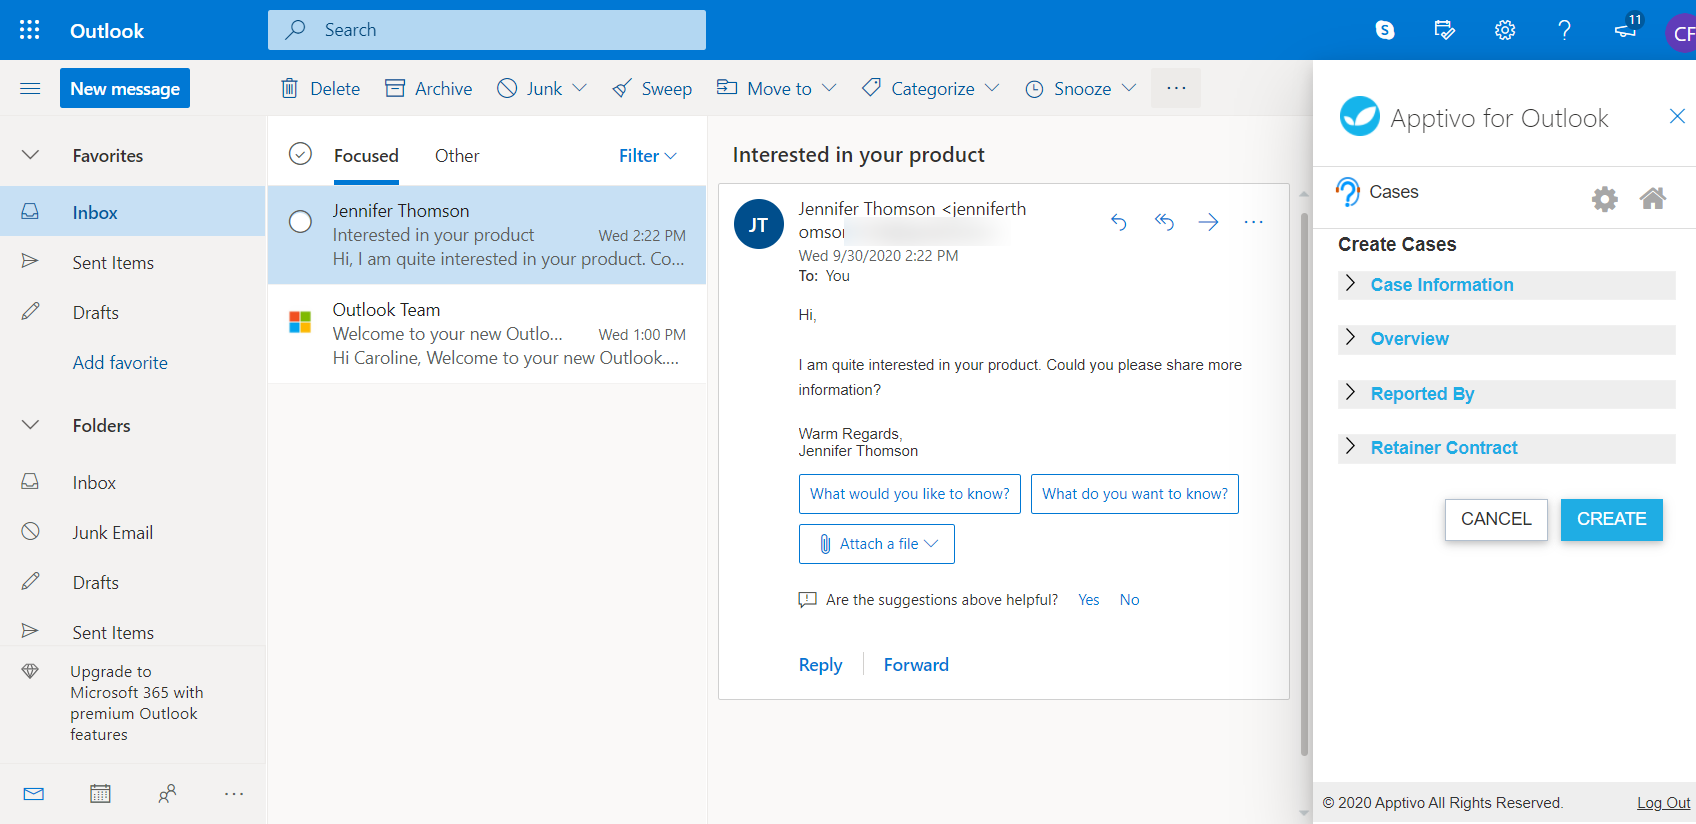Answer No to suggestions helpful
This screenshot has height=824, width=1696.
(x=1129, y=600)
